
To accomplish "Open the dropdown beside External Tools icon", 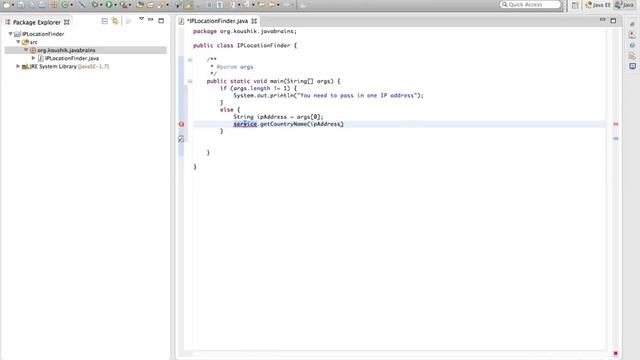I will [130, 5].
